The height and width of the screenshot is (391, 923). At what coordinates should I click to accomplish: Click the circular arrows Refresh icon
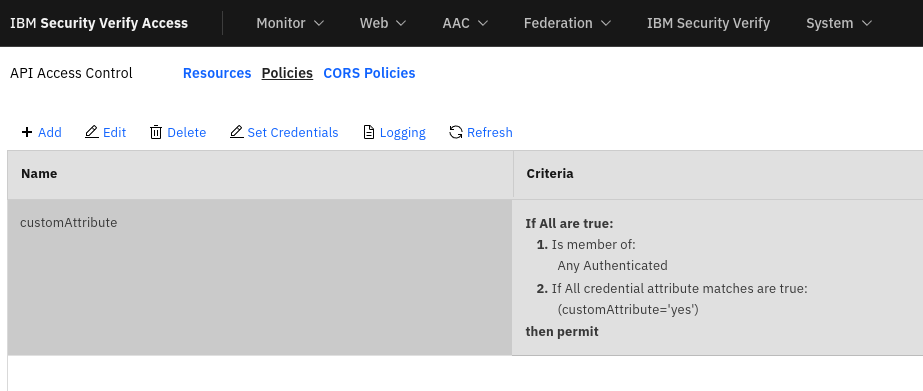(x=456, y=132)
